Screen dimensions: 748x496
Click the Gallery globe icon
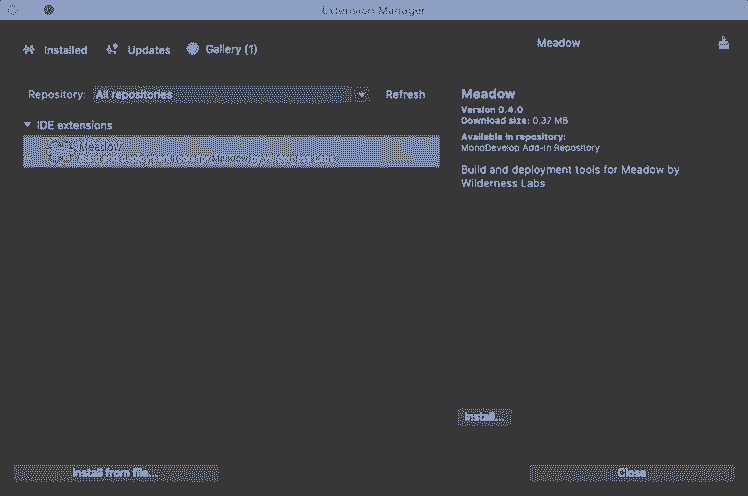pyautogui.click(x=192, y=49)
